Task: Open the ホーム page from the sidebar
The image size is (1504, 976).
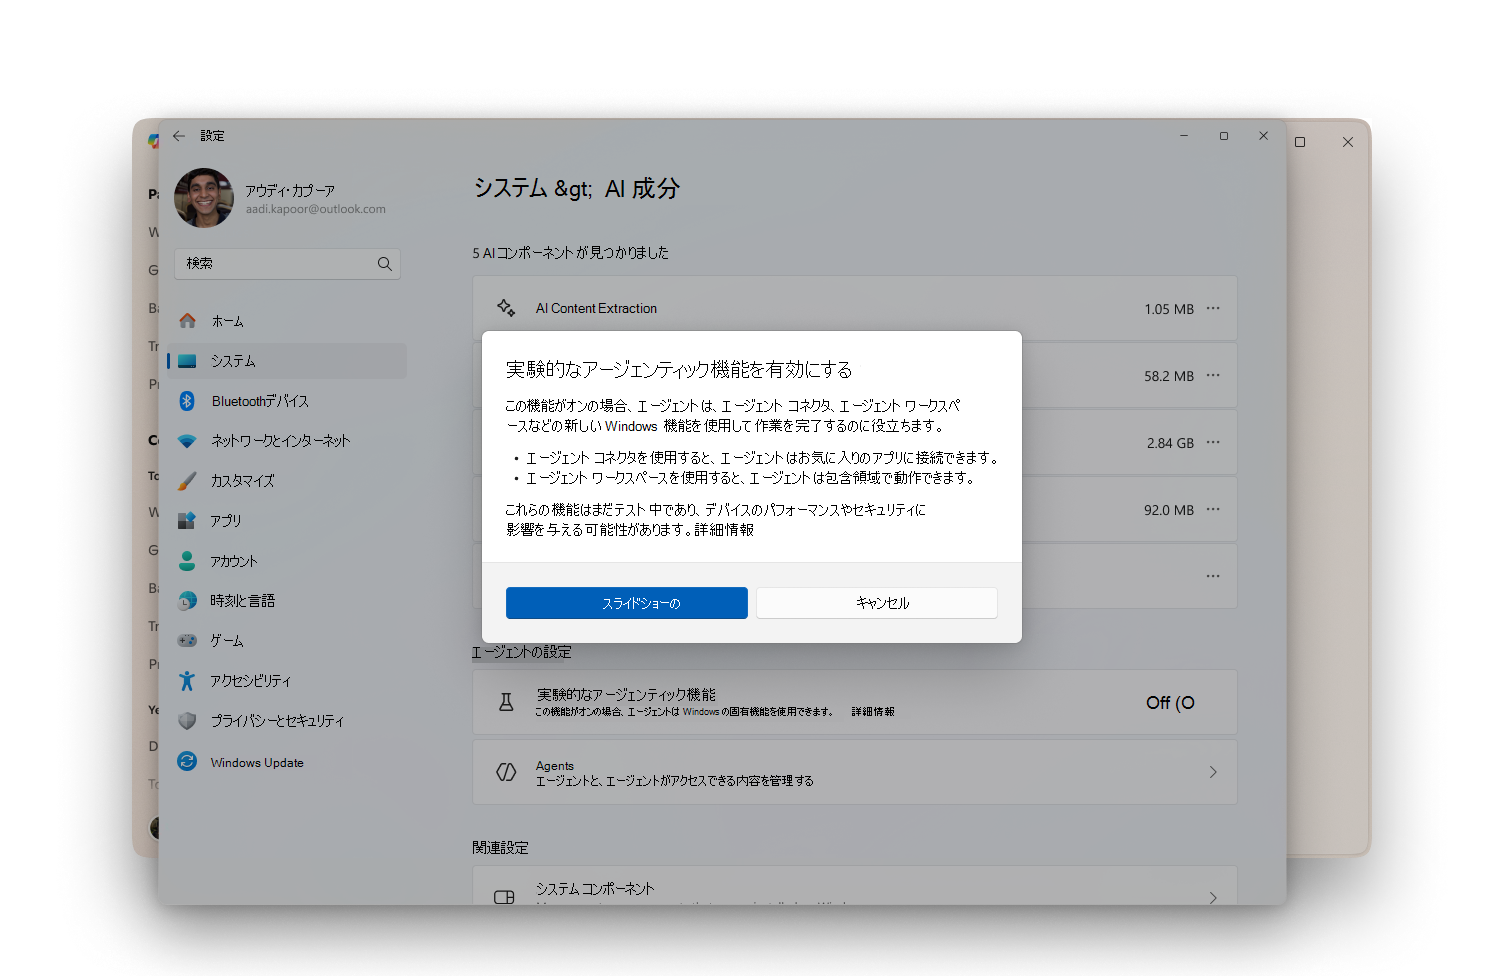Action: coord(286,321)
